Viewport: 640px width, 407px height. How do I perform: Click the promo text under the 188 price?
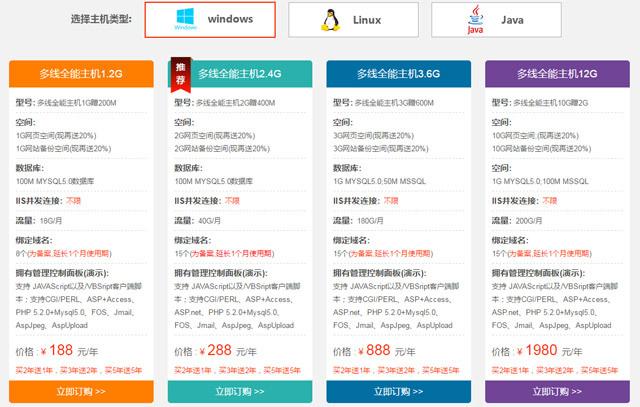(79, 370)
